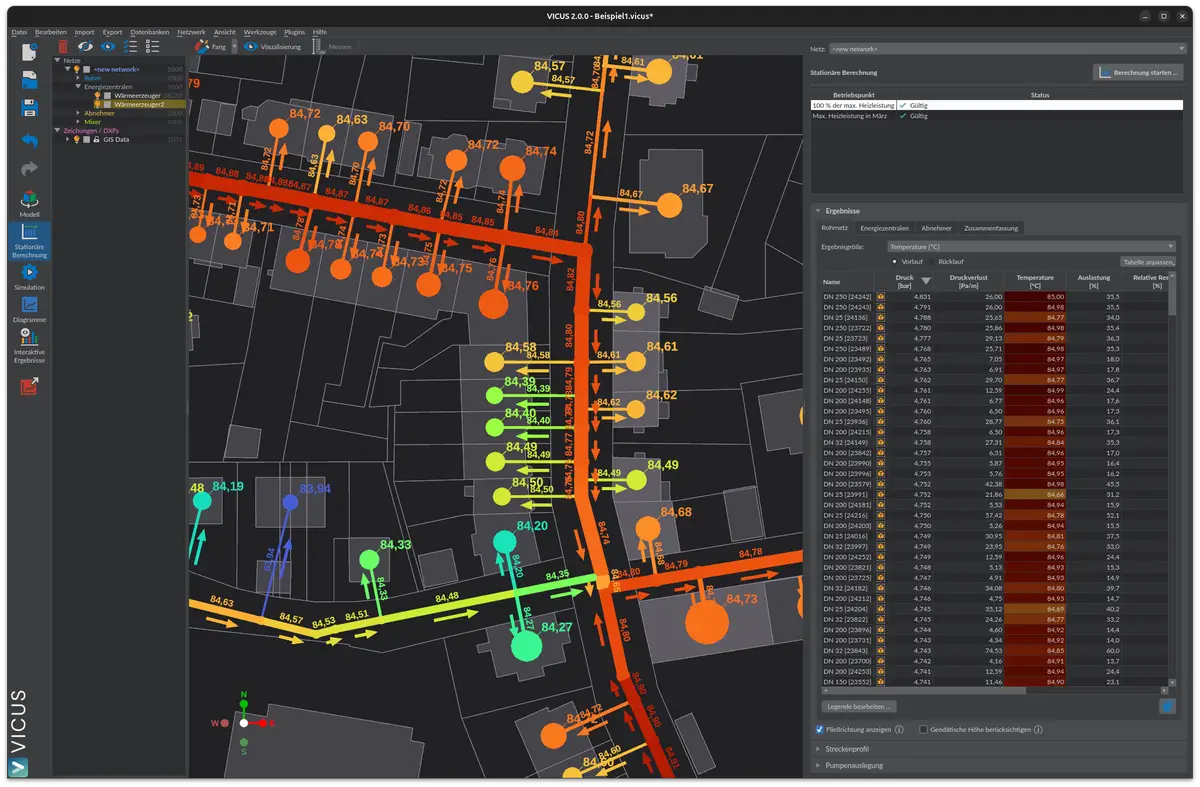Click the pipe icon in DN 250 [24242] row
The height and width of the screenshot is (787, 1200).
[x=881, y=297]
